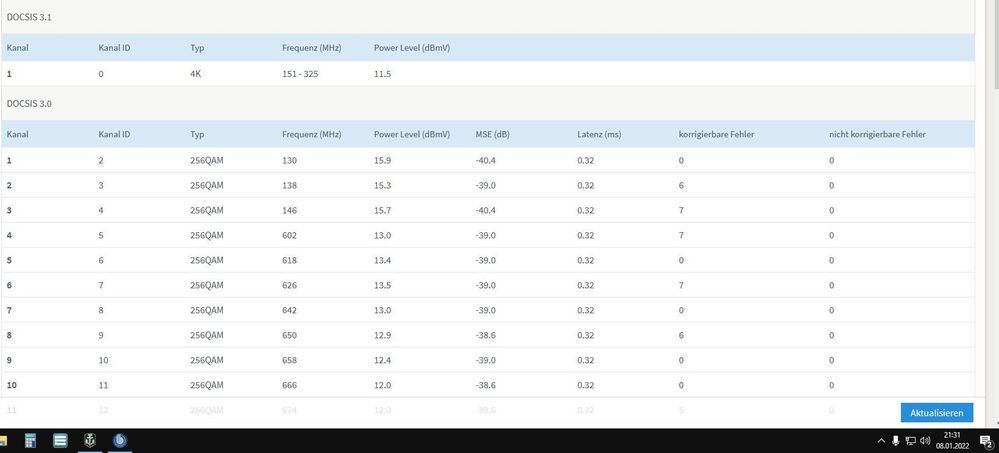
Task: Click the 4K type cell in DOCSIS 3.1
Action: pos(196,74)
